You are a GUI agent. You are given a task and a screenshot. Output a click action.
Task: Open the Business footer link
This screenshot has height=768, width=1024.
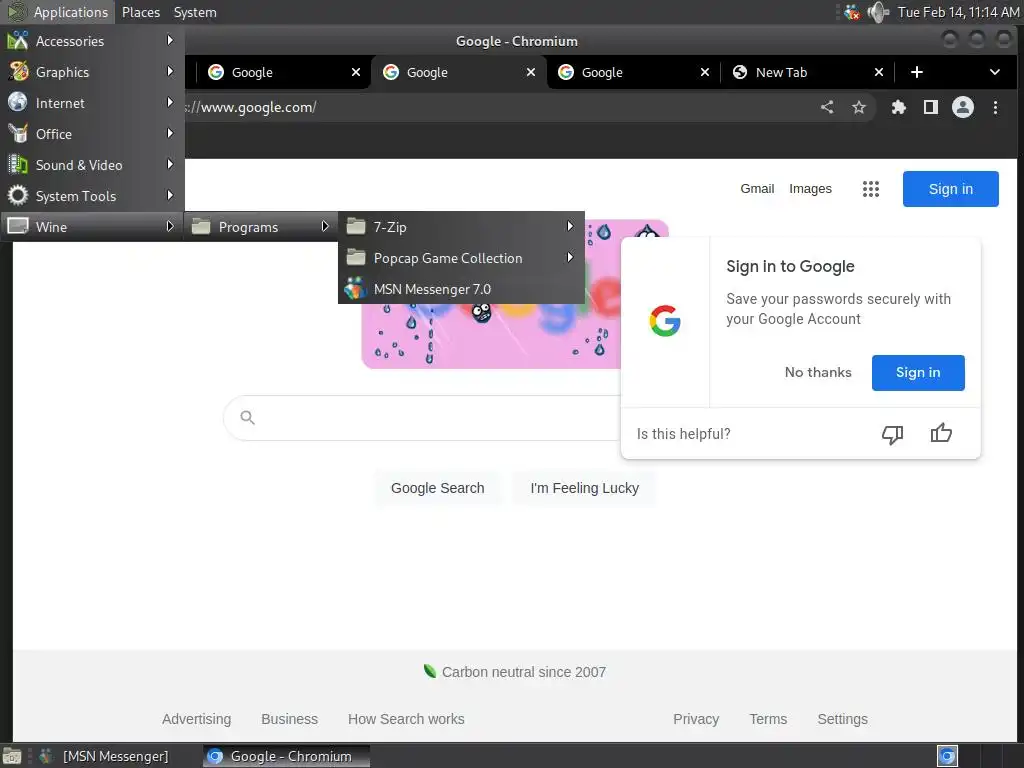click(x=289, y=719)
